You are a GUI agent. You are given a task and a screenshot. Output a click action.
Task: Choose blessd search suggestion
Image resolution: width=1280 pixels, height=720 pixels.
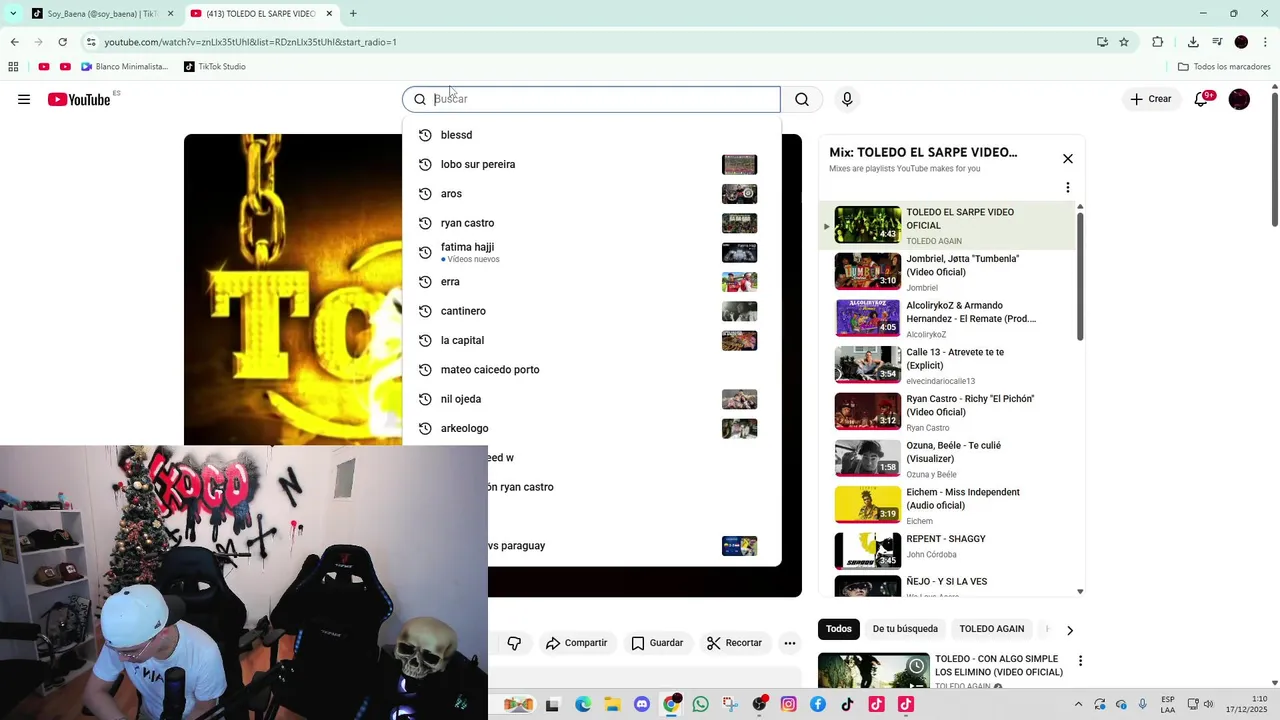point(591,135)
